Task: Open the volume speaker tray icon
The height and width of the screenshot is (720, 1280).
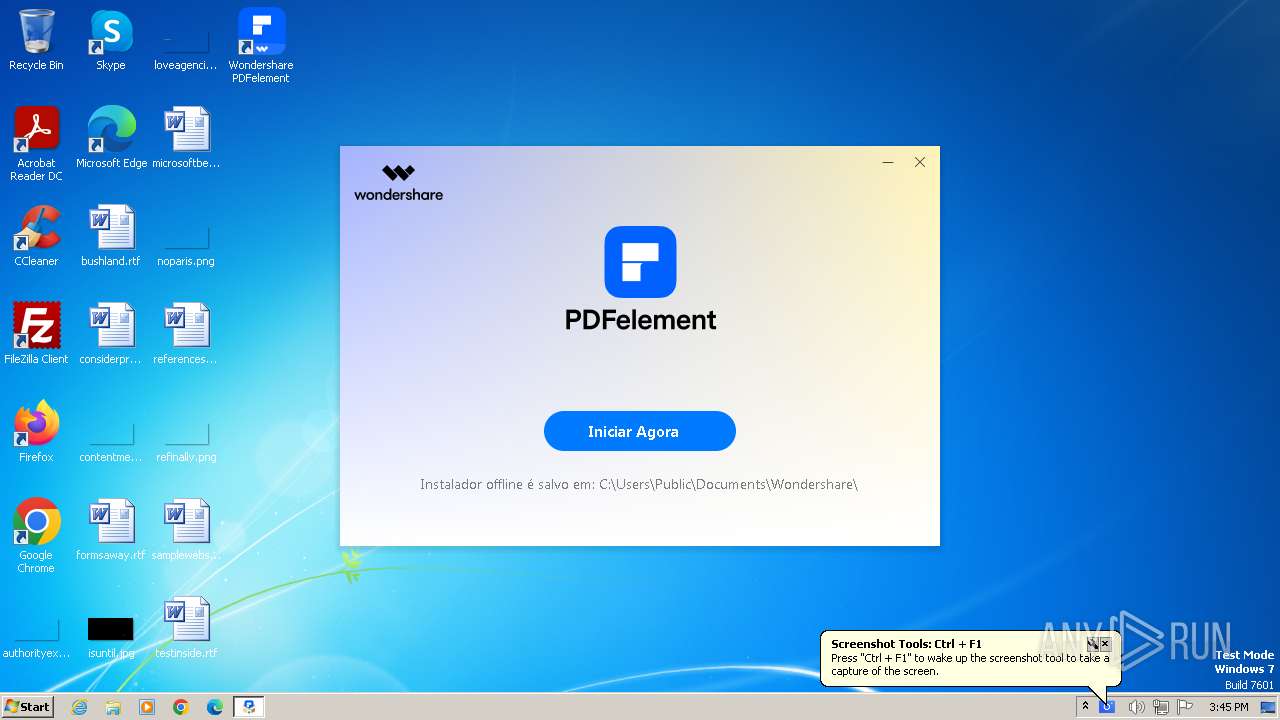Action: [1136, 707]
